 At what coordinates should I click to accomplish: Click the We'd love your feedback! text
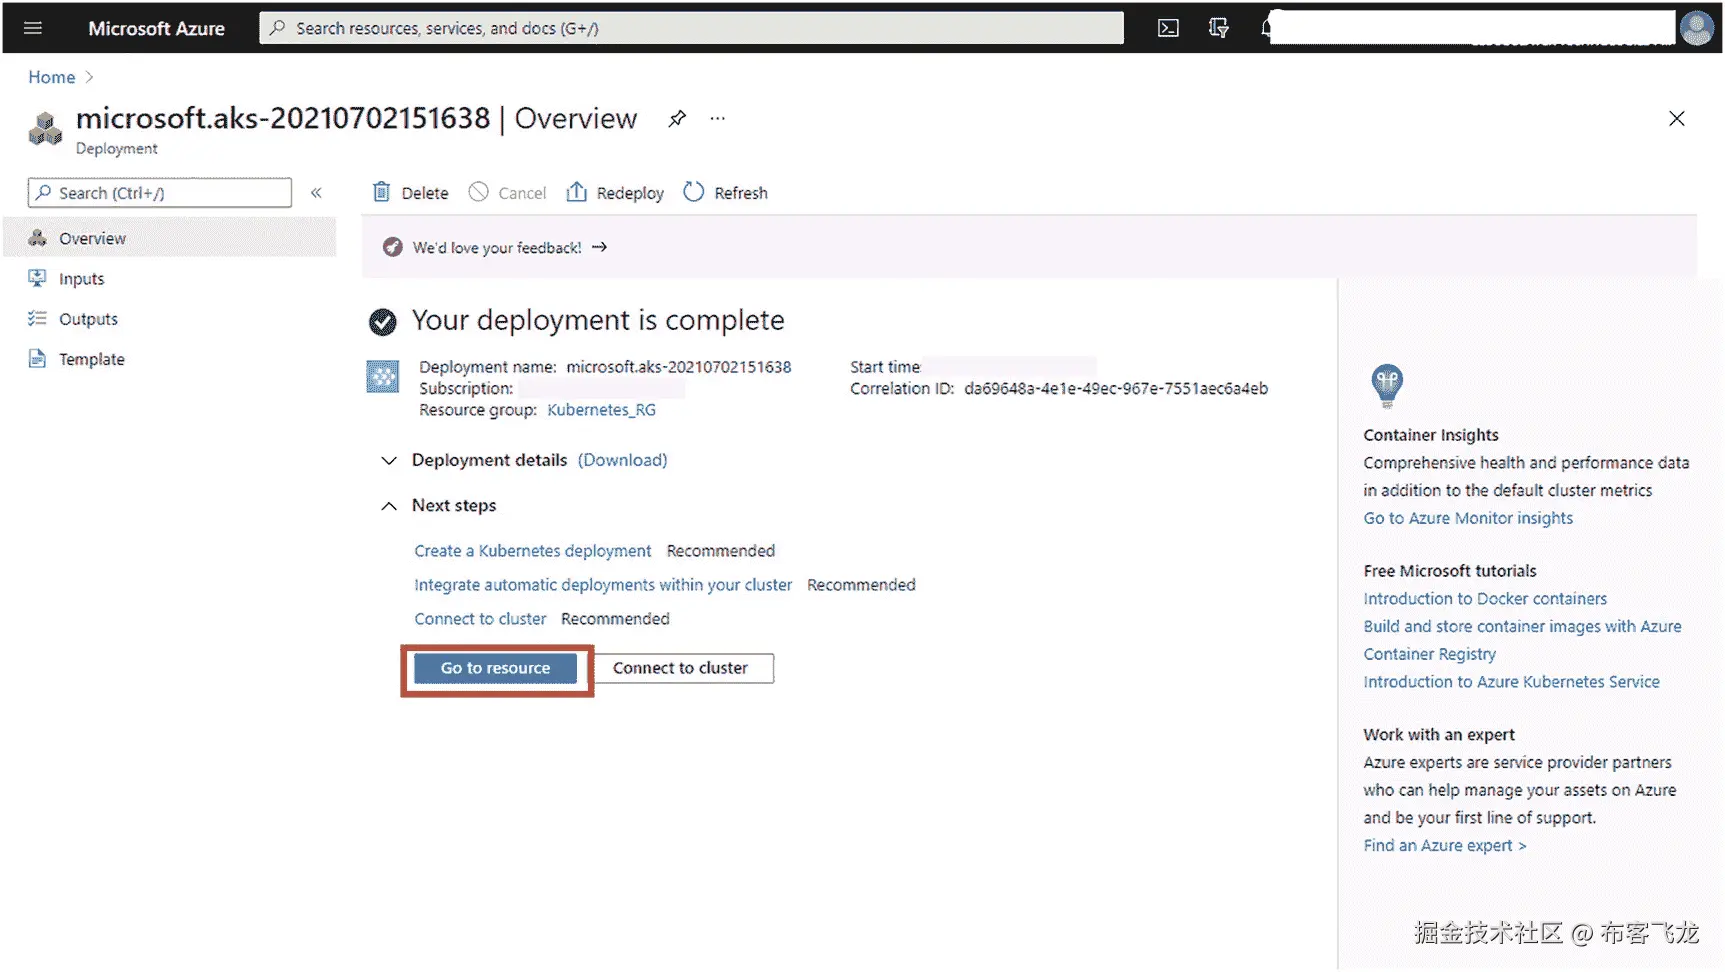tap(497, 247)
